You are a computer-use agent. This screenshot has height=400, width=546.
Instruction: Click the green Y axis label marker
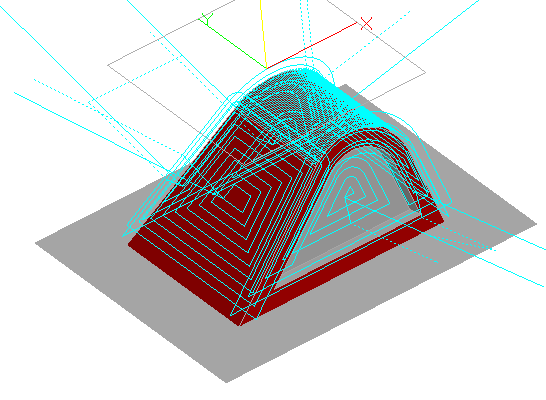[207, 19]
